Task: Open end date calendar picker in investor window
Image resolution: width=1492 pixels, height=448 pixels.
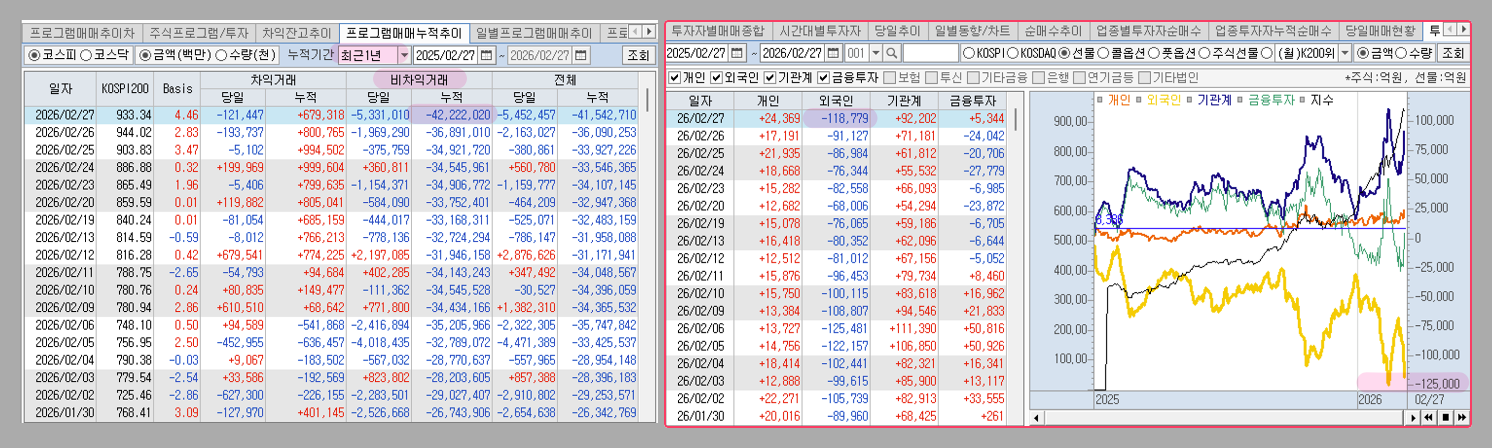Action: point(834,52)
